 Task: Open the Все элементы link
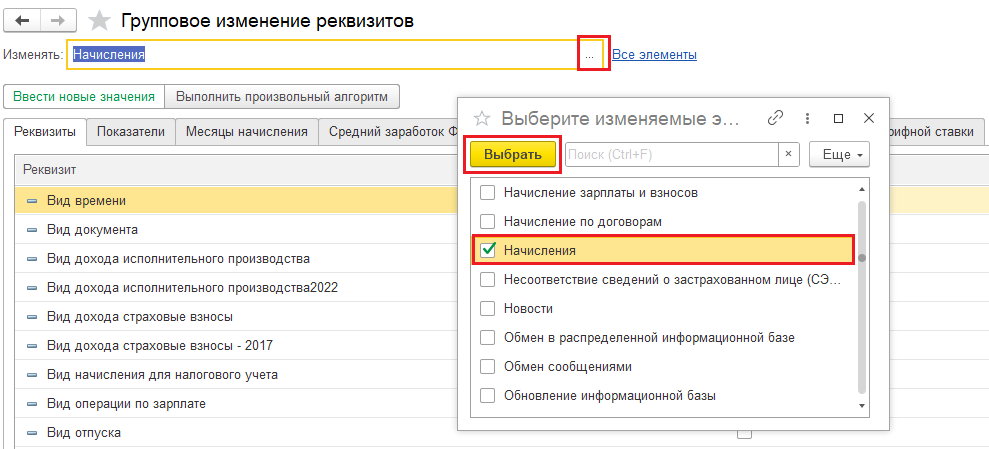coord(655,55)
